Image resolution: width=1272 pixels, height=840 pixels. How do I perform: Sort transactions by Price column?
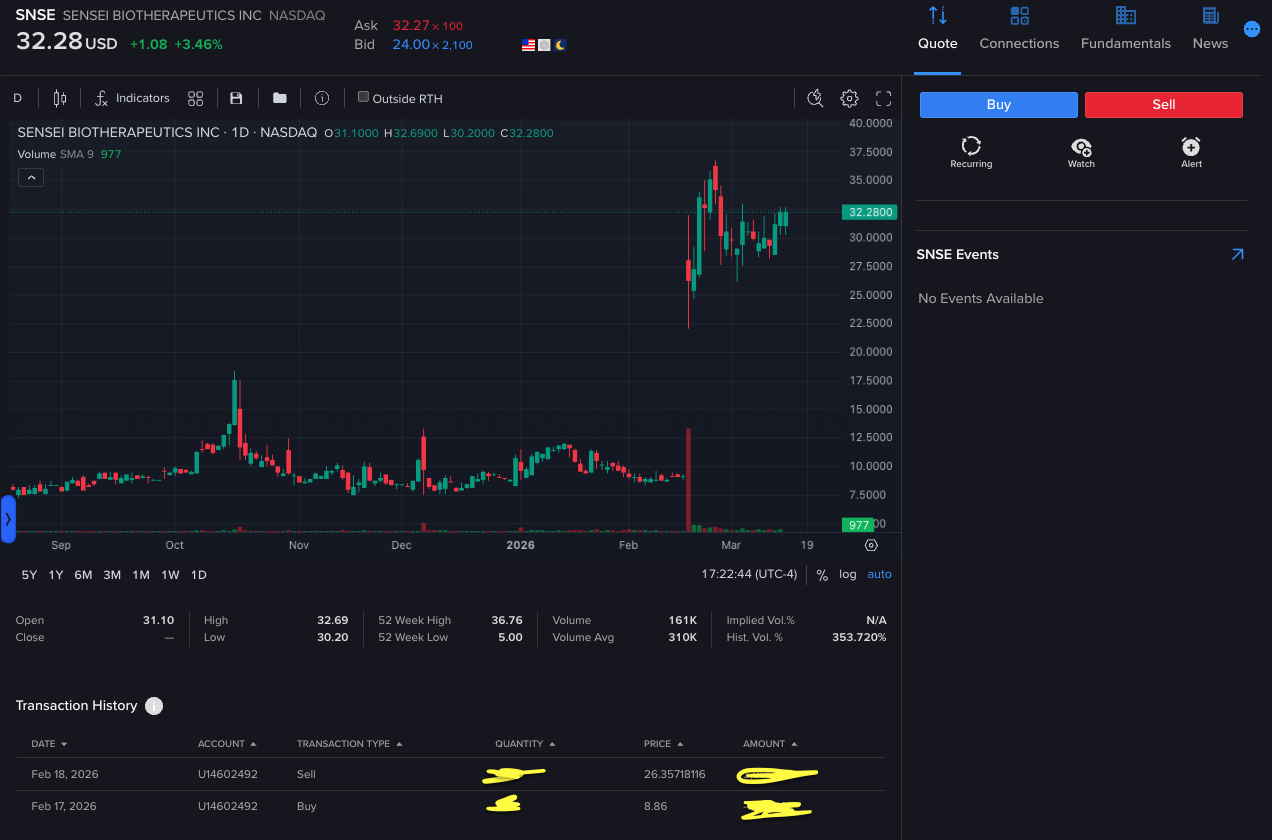(664, 744)
